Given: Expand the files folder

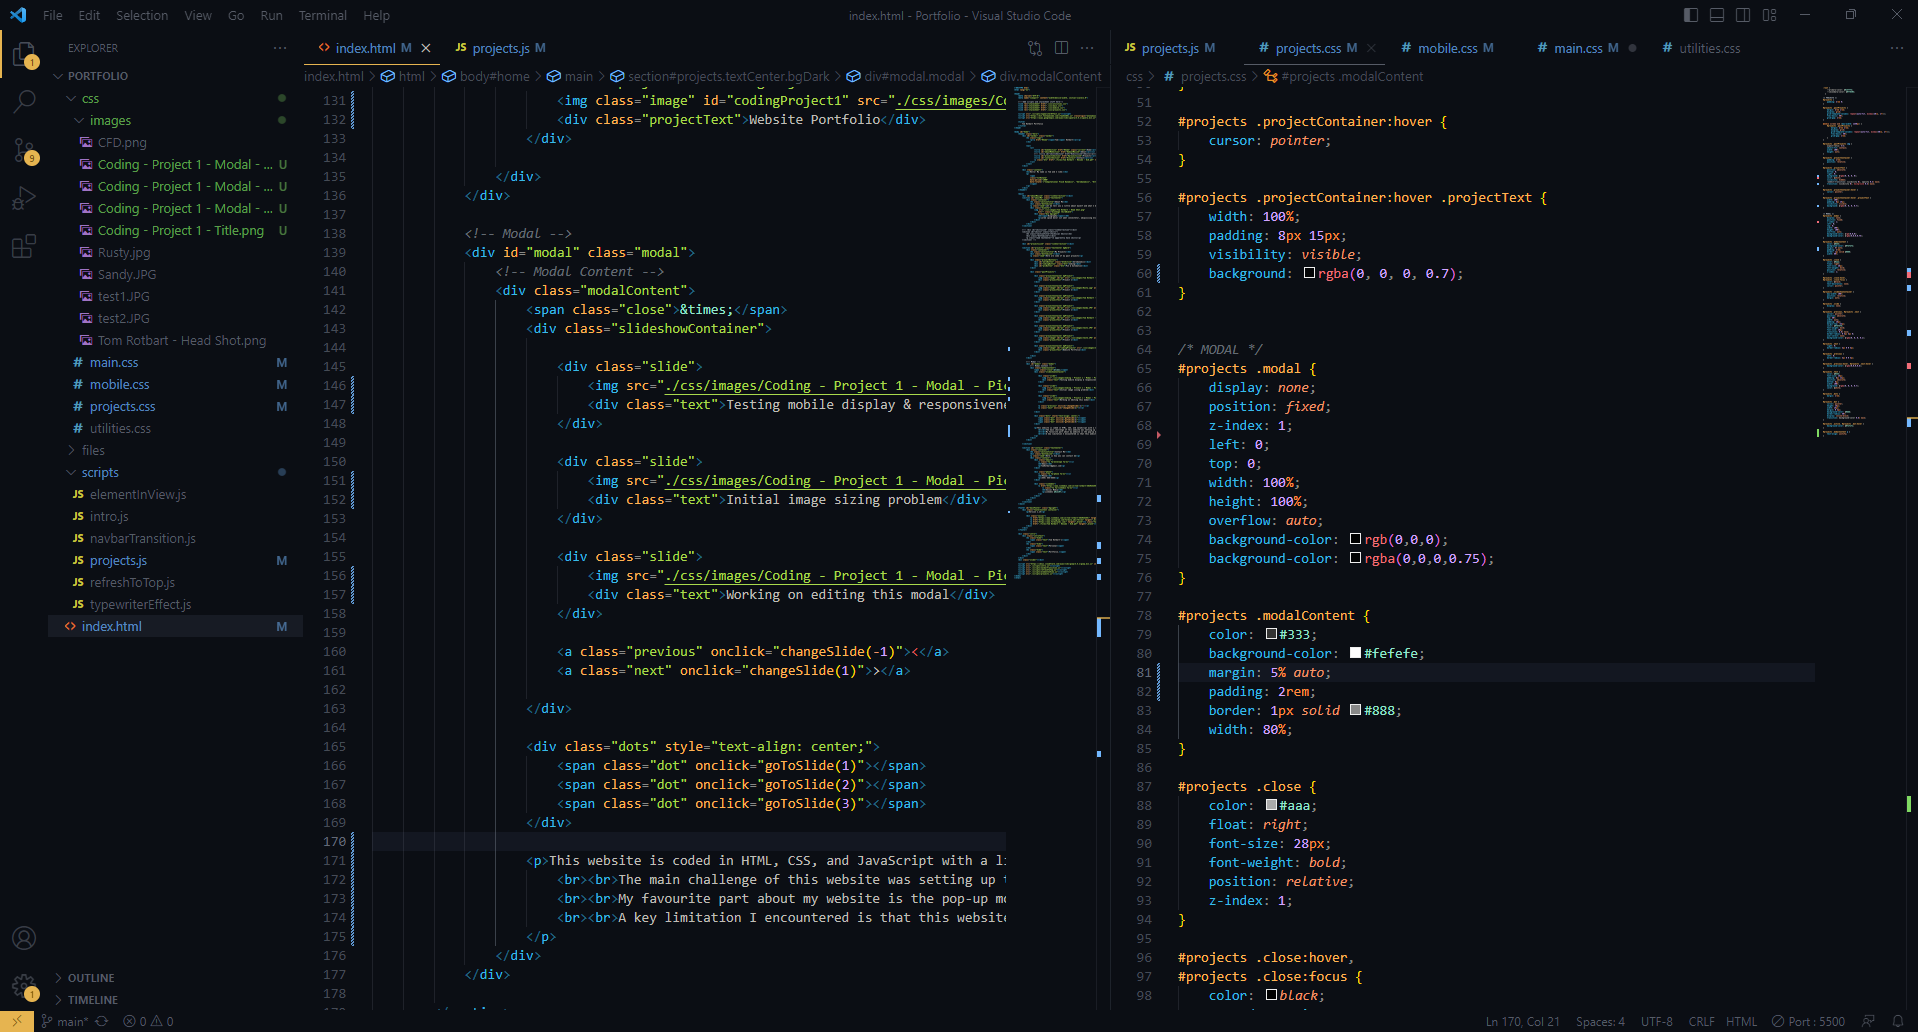Looking at the screenshot, I should pyautogui.click(x=93, y=450).
